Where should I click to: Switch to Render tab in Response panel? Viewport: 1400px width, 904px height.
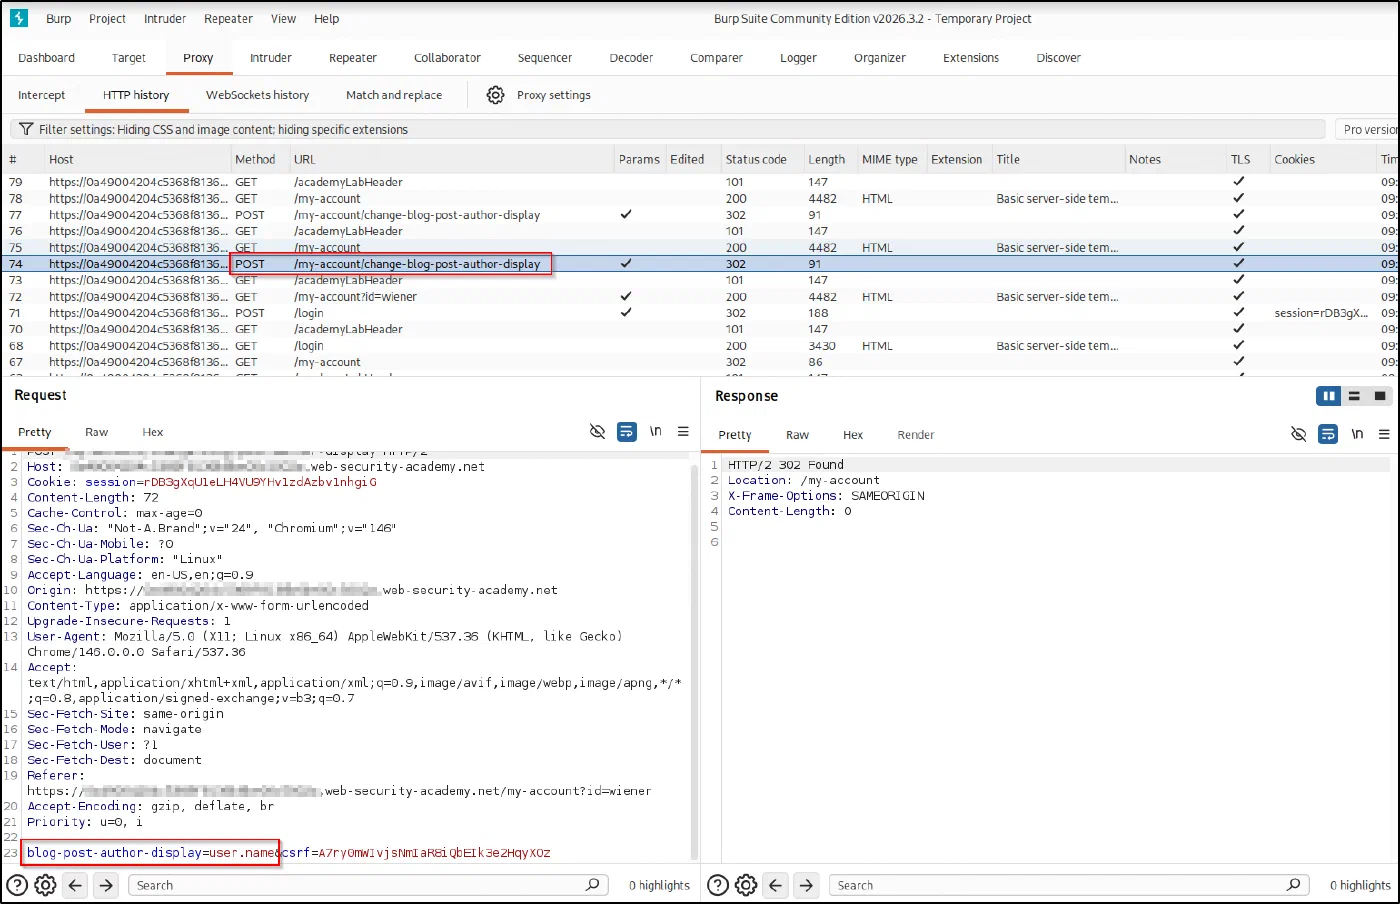916,435
